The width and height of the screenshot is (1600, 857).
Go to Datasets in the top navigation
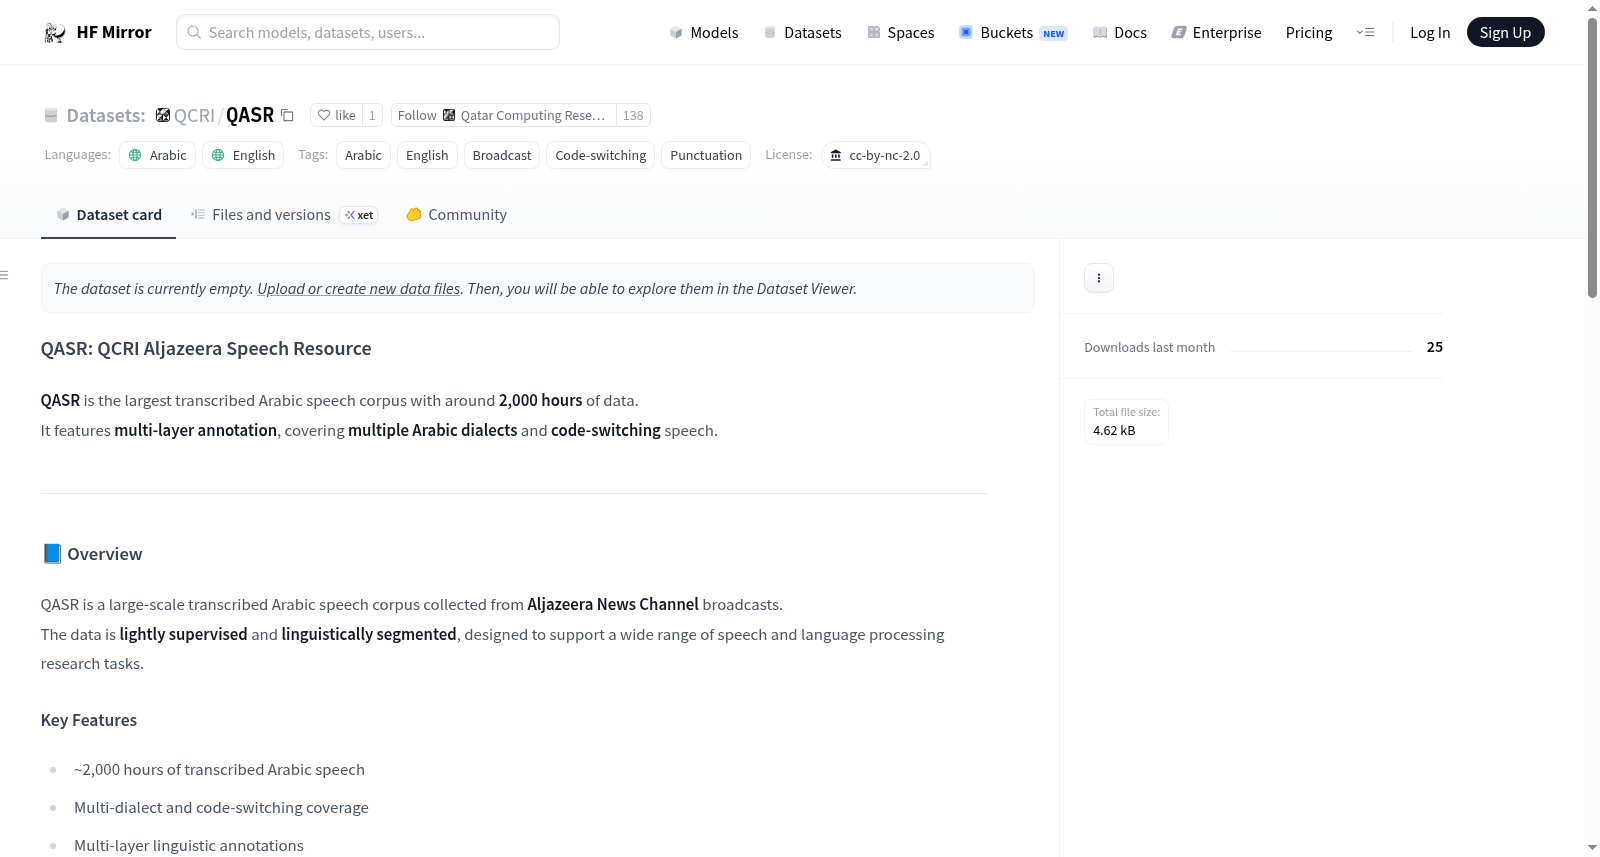click(802, 32)
